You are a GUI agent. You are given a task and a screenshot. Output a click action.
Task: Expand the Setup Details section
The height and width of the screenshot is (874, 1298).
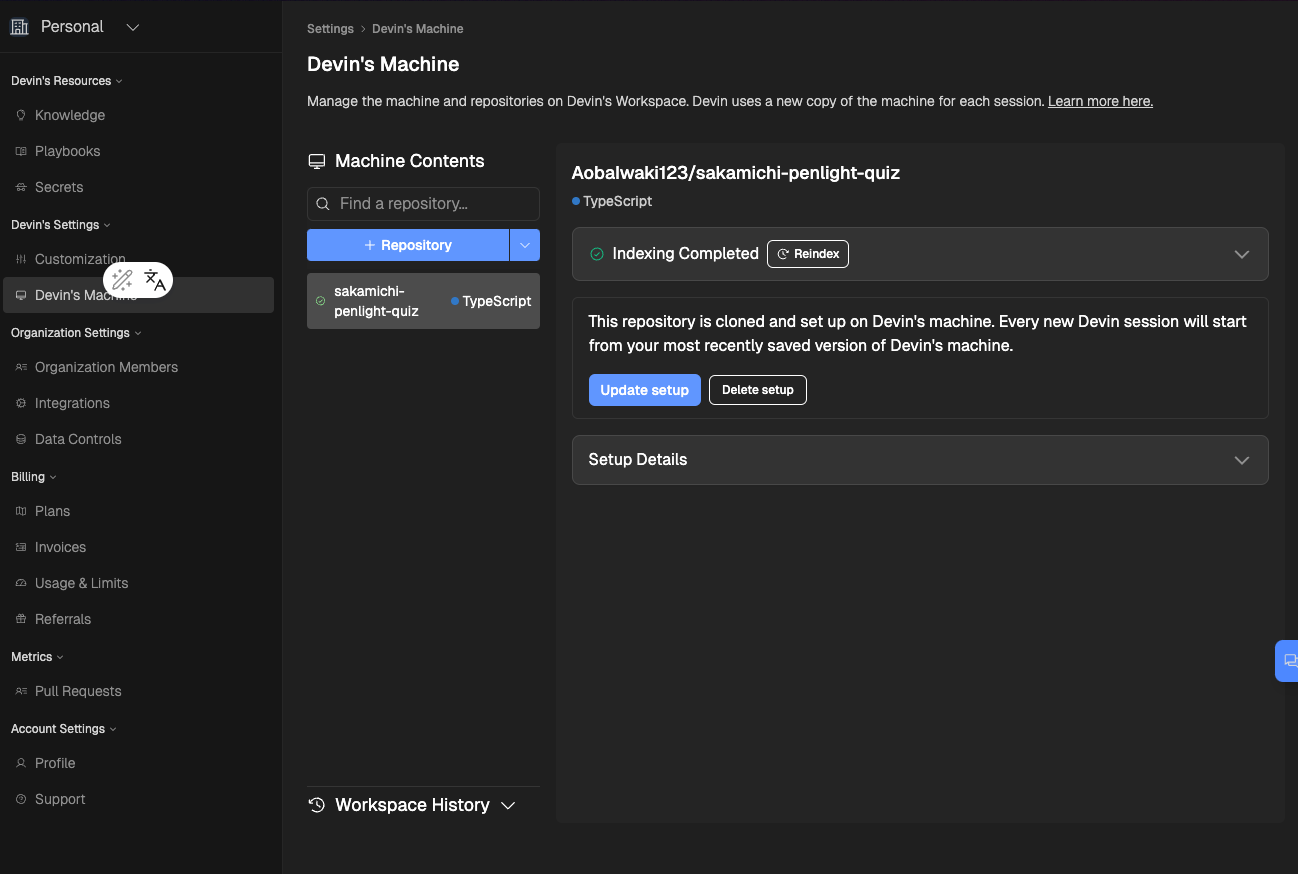point(920,460)
